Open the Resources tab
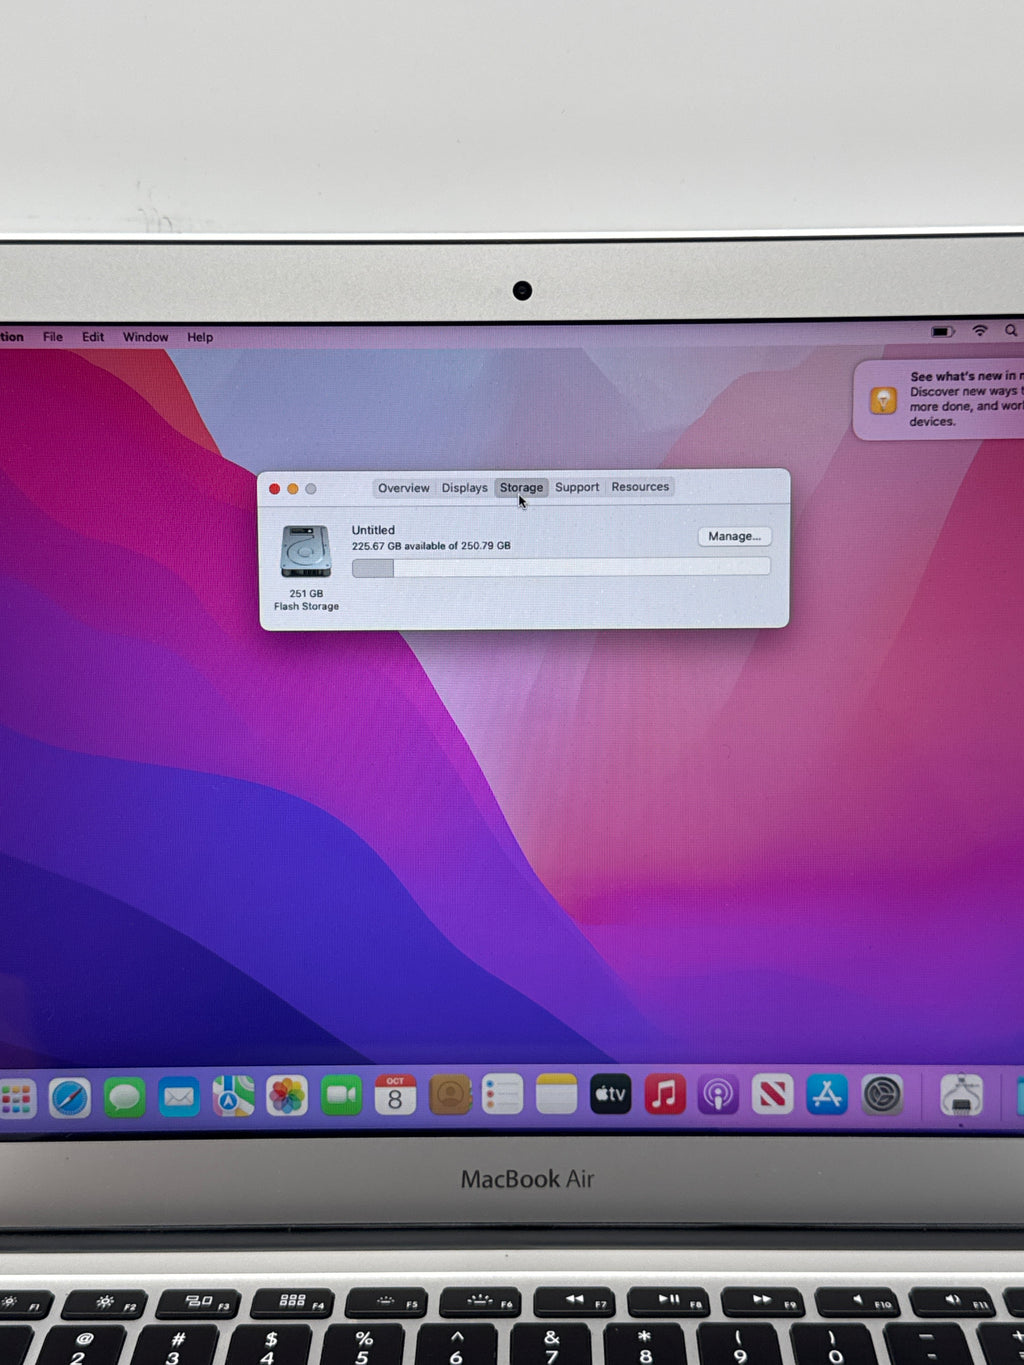Image resolution: width=1024 pixels, height=1365 pixels. pos(640,487)
